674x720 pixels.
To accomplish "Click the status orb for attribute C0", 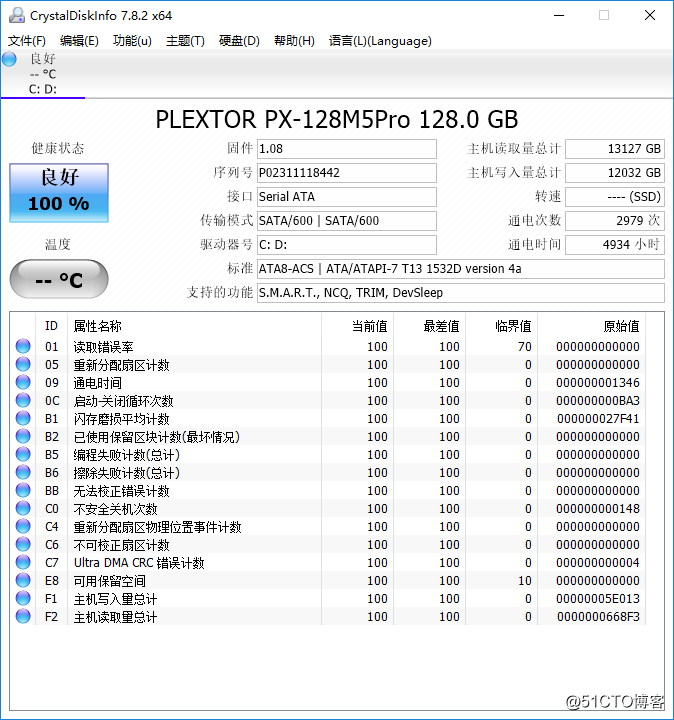I will pyautogui.click(x=23, y=508).
